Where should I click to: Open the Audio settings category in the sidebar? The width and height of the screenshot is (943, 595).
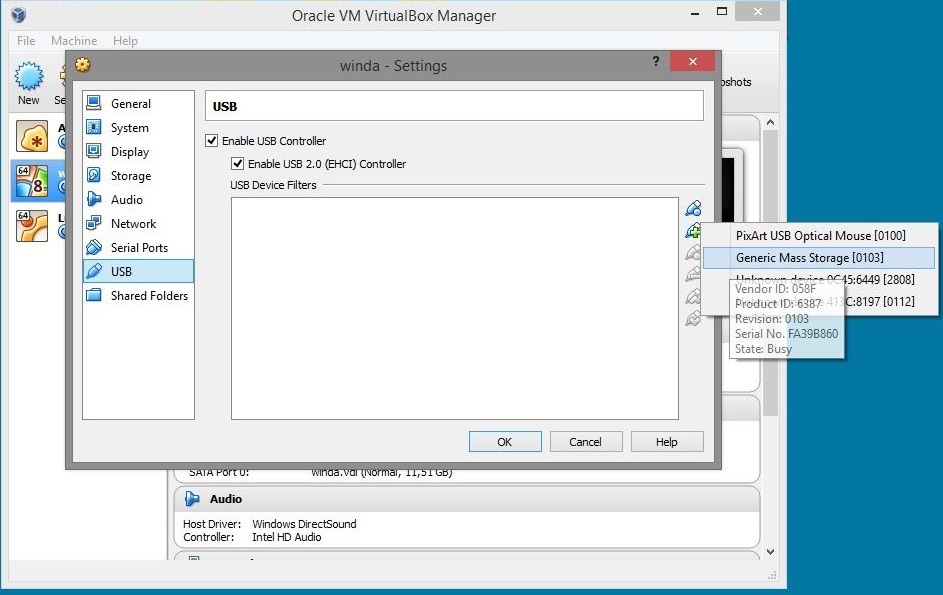click(x=138, y=200)
